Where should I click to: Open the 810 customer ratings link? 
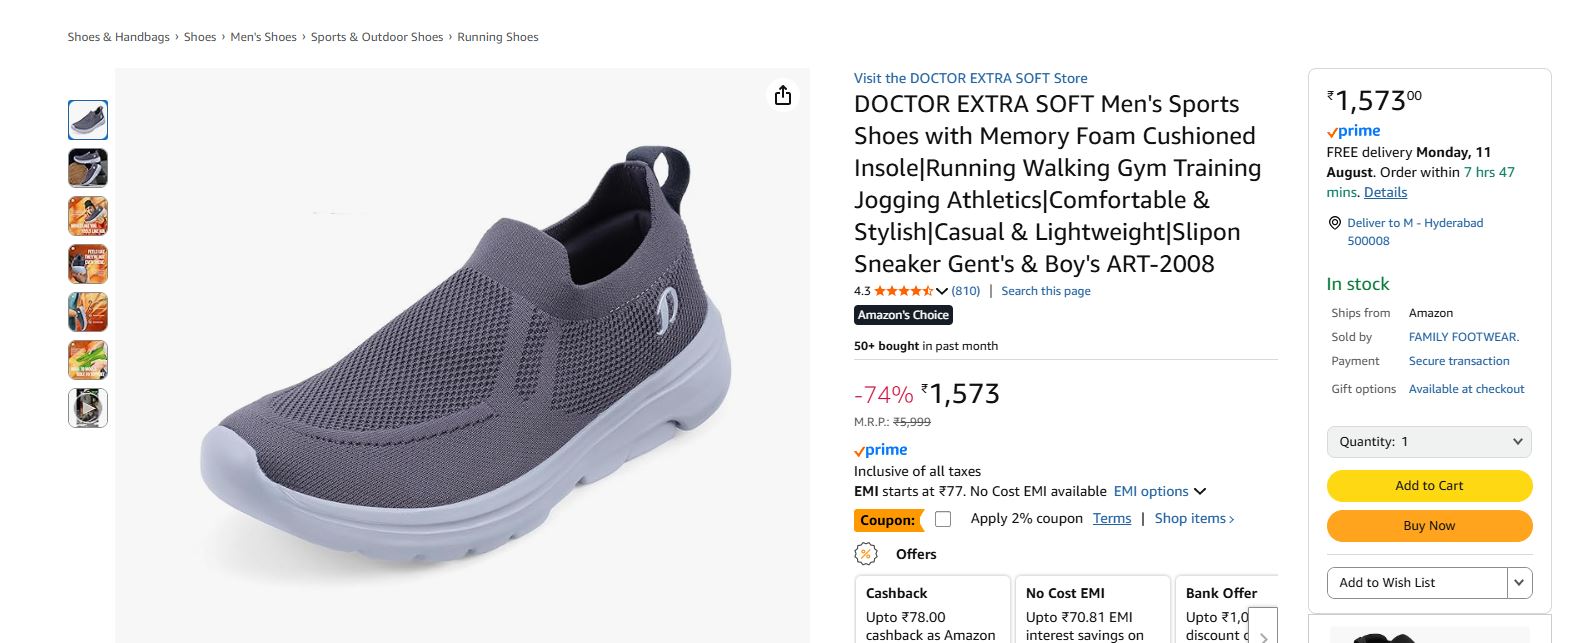tap(964, 290)
